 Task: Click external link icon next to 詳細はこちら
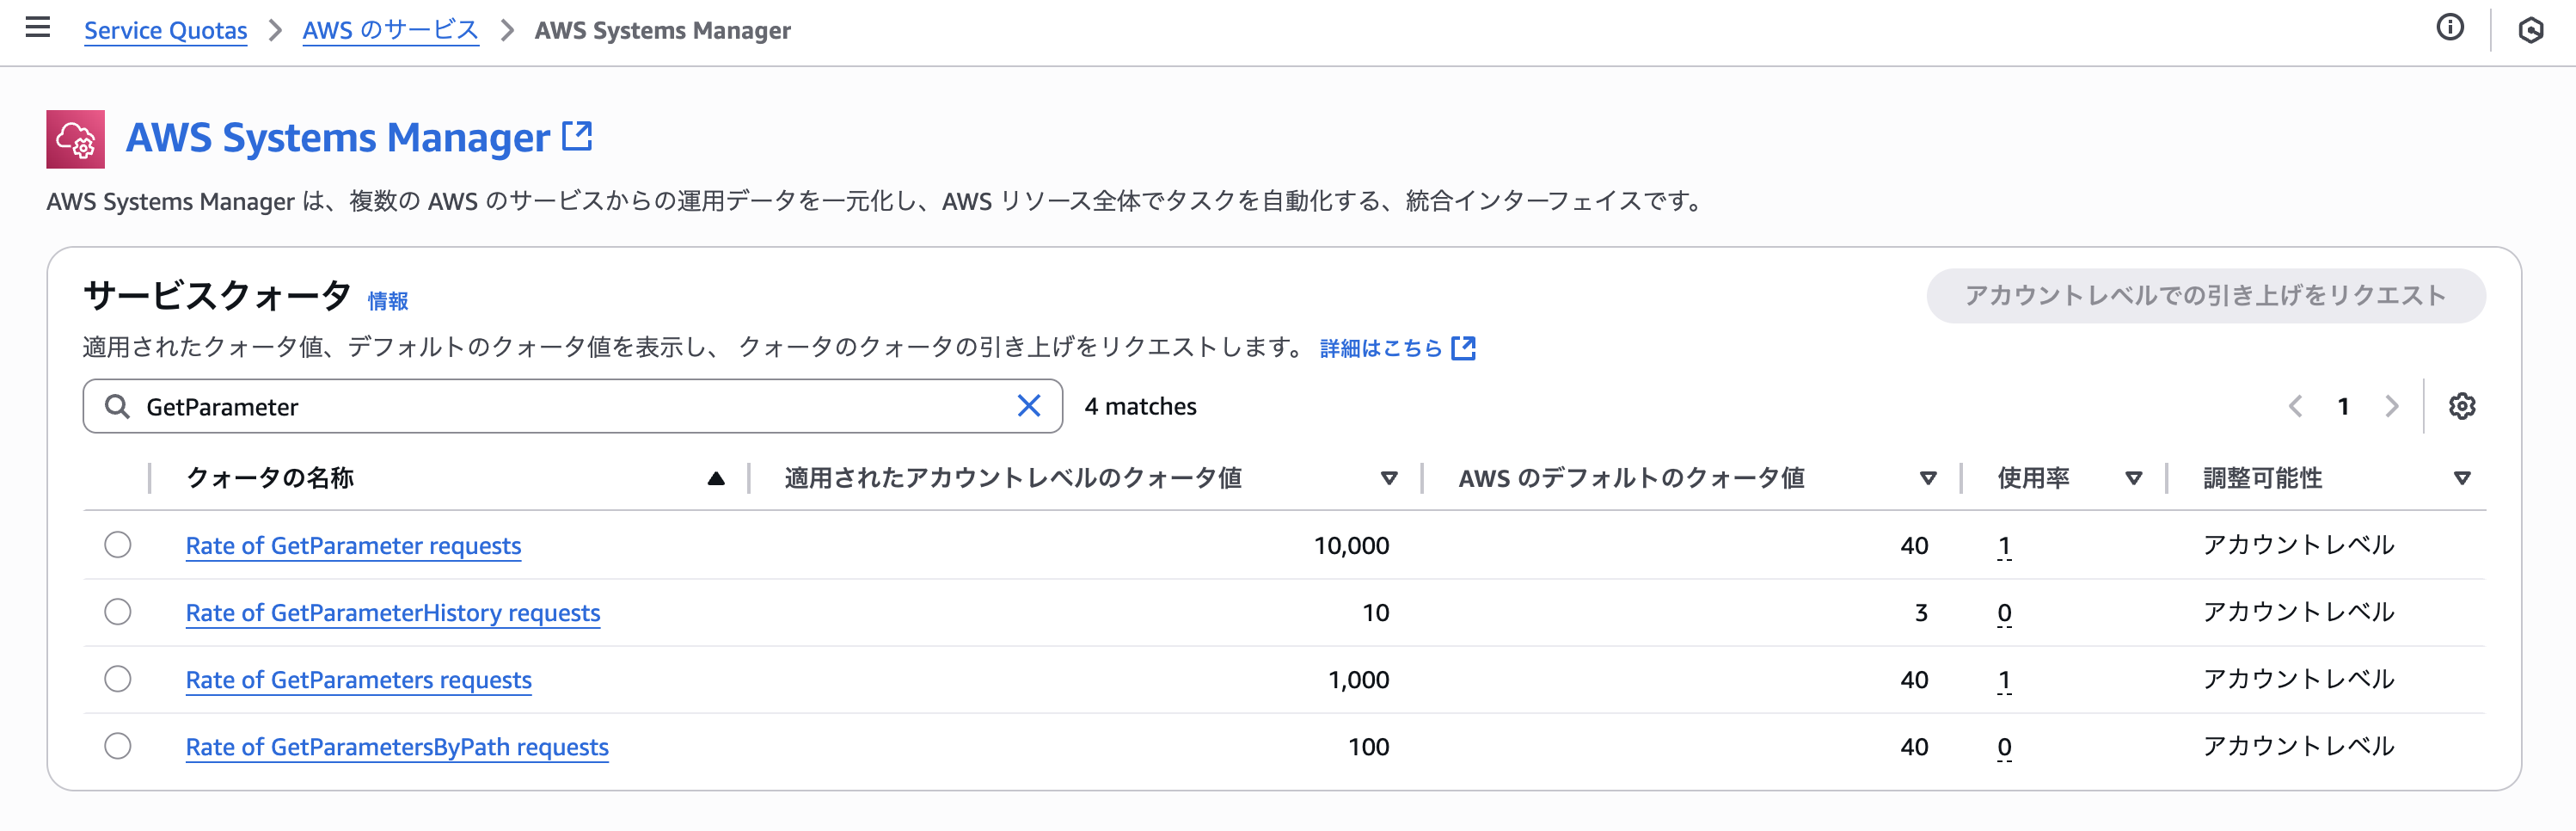(1463, 348)
